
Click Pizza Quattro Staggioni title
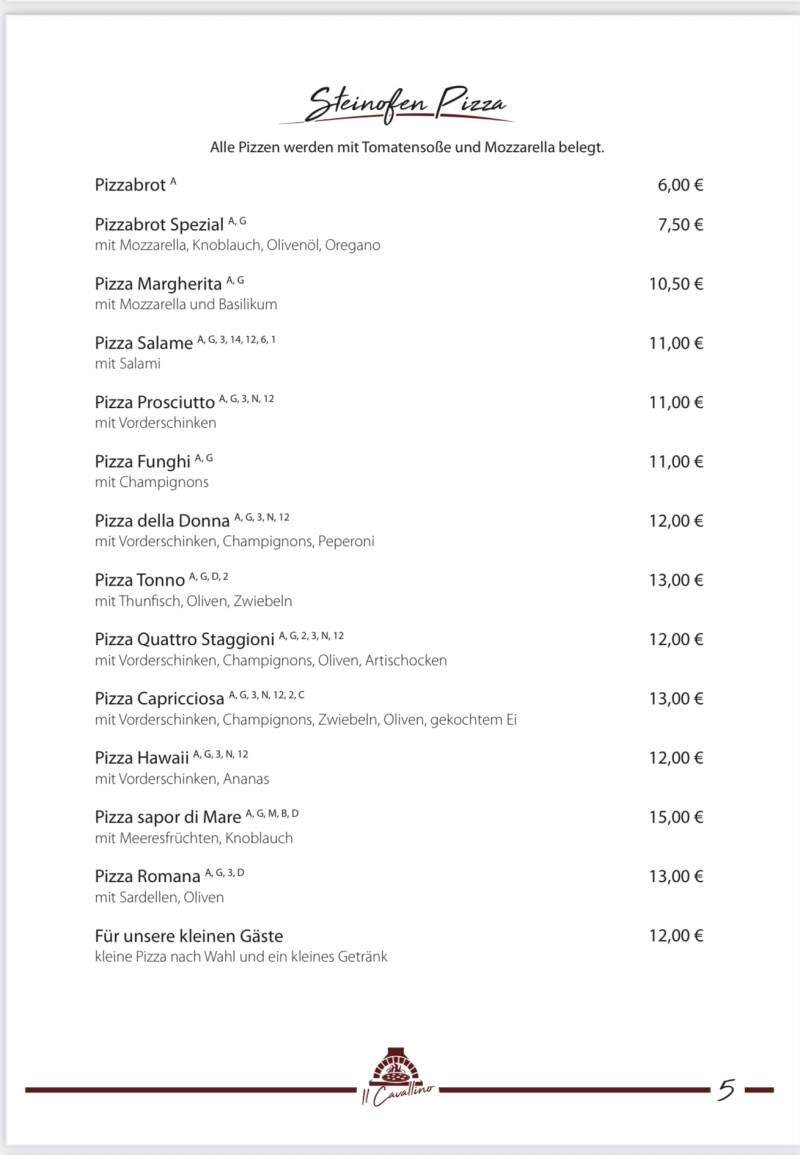(184, 639)
